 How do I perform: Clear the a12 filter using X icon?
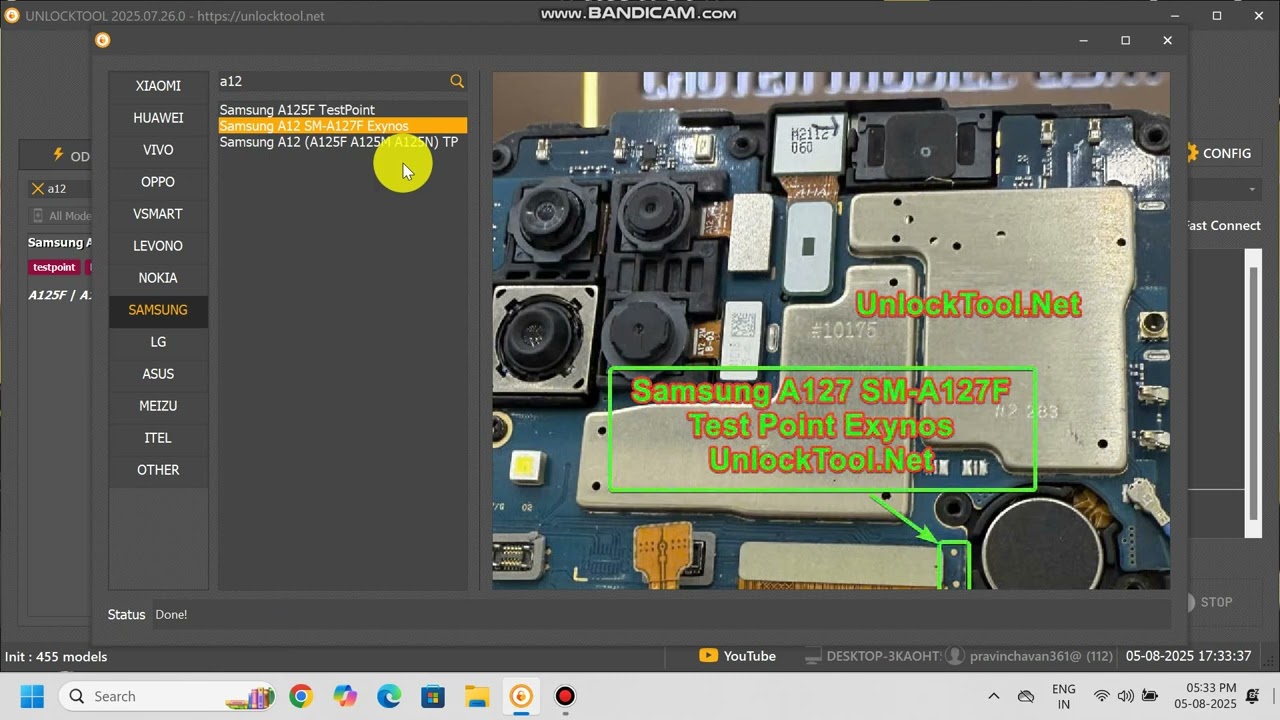38,189
